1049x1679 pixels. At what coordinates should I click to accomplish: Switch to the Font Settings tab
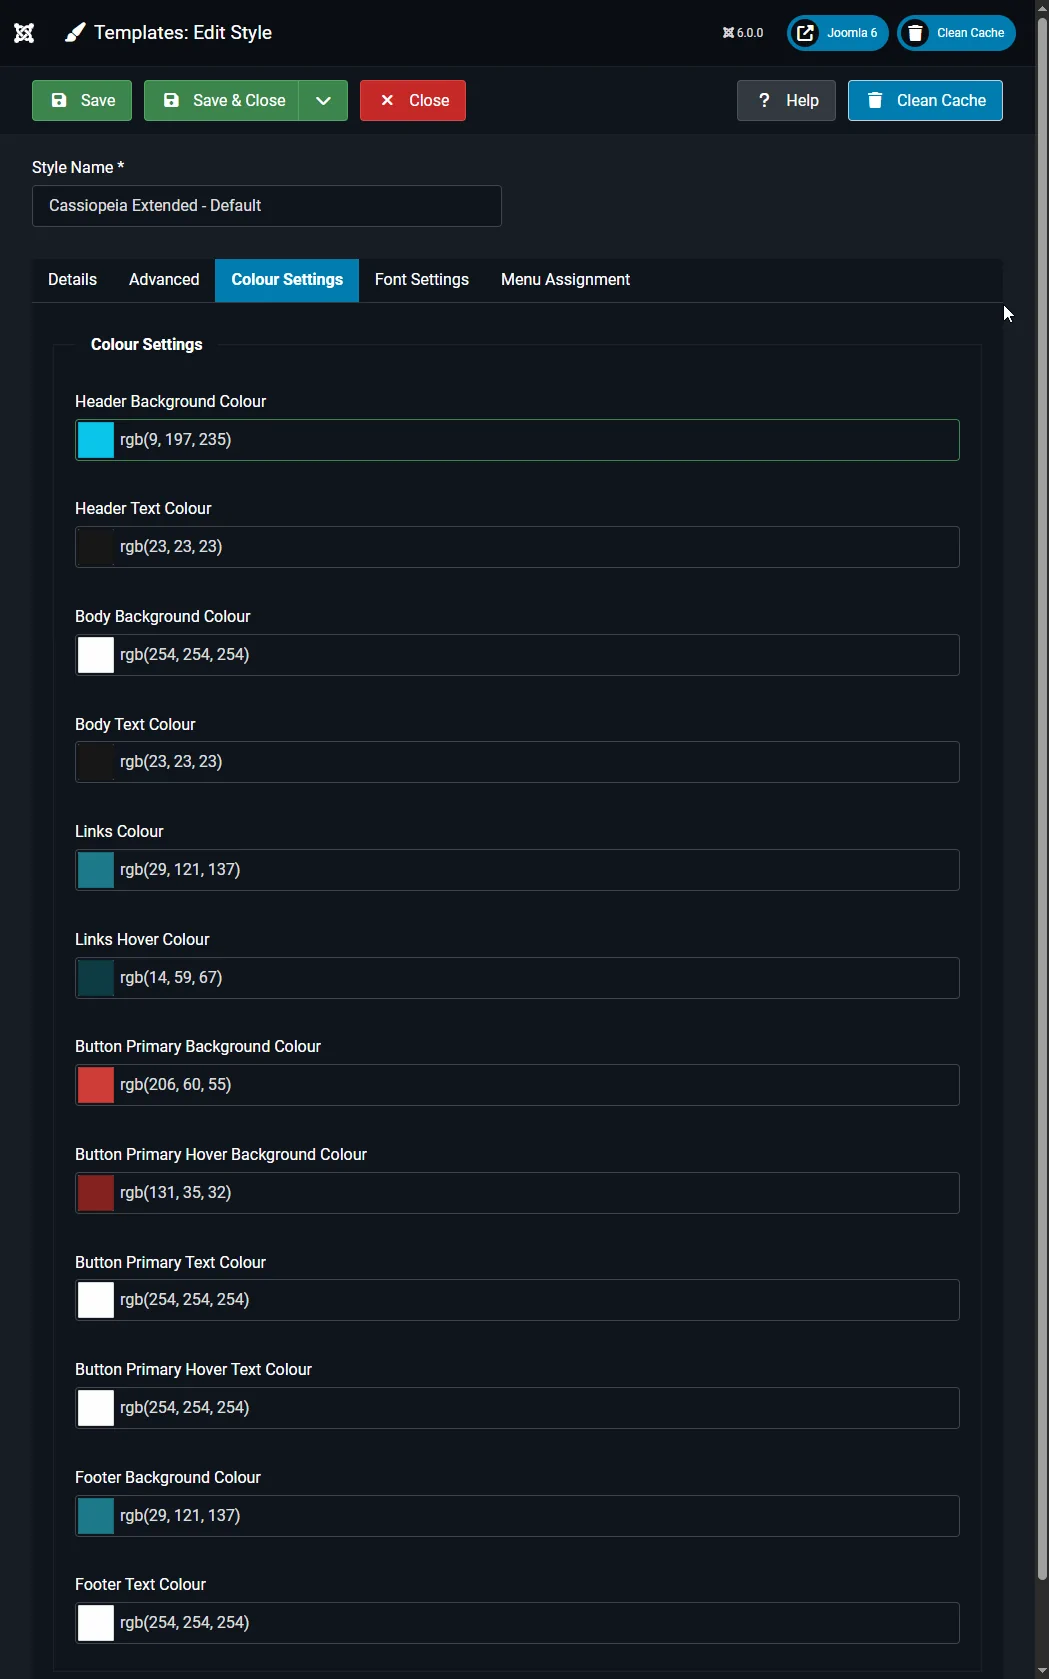tap(422, 280)
